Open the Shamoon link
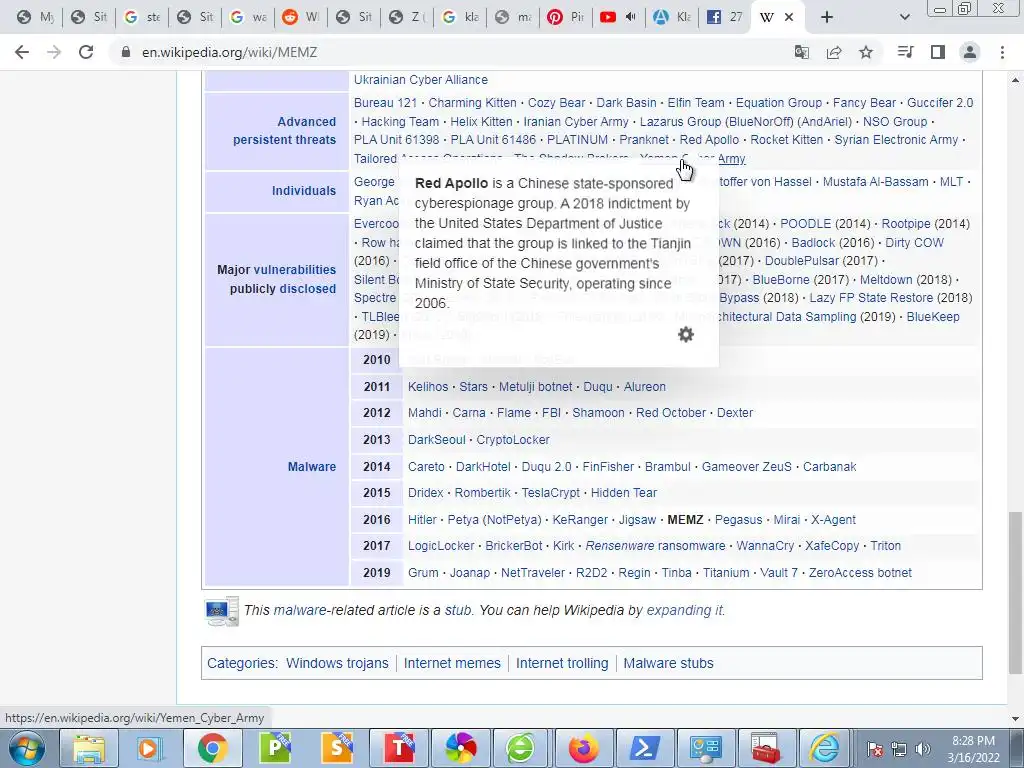The width and height of the screenshot is (1024, 768). pyautogui.click(x=598, y=413)
